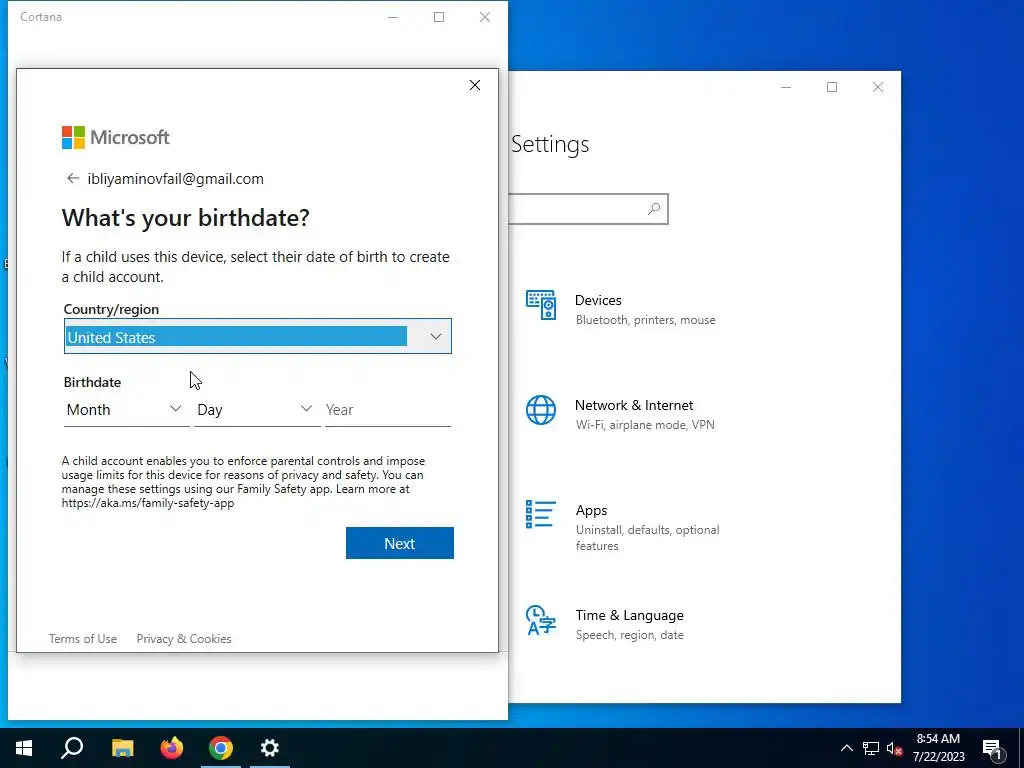Close the Microsoft birthdate dialog

pyautogui.click(x=475, y=85)
